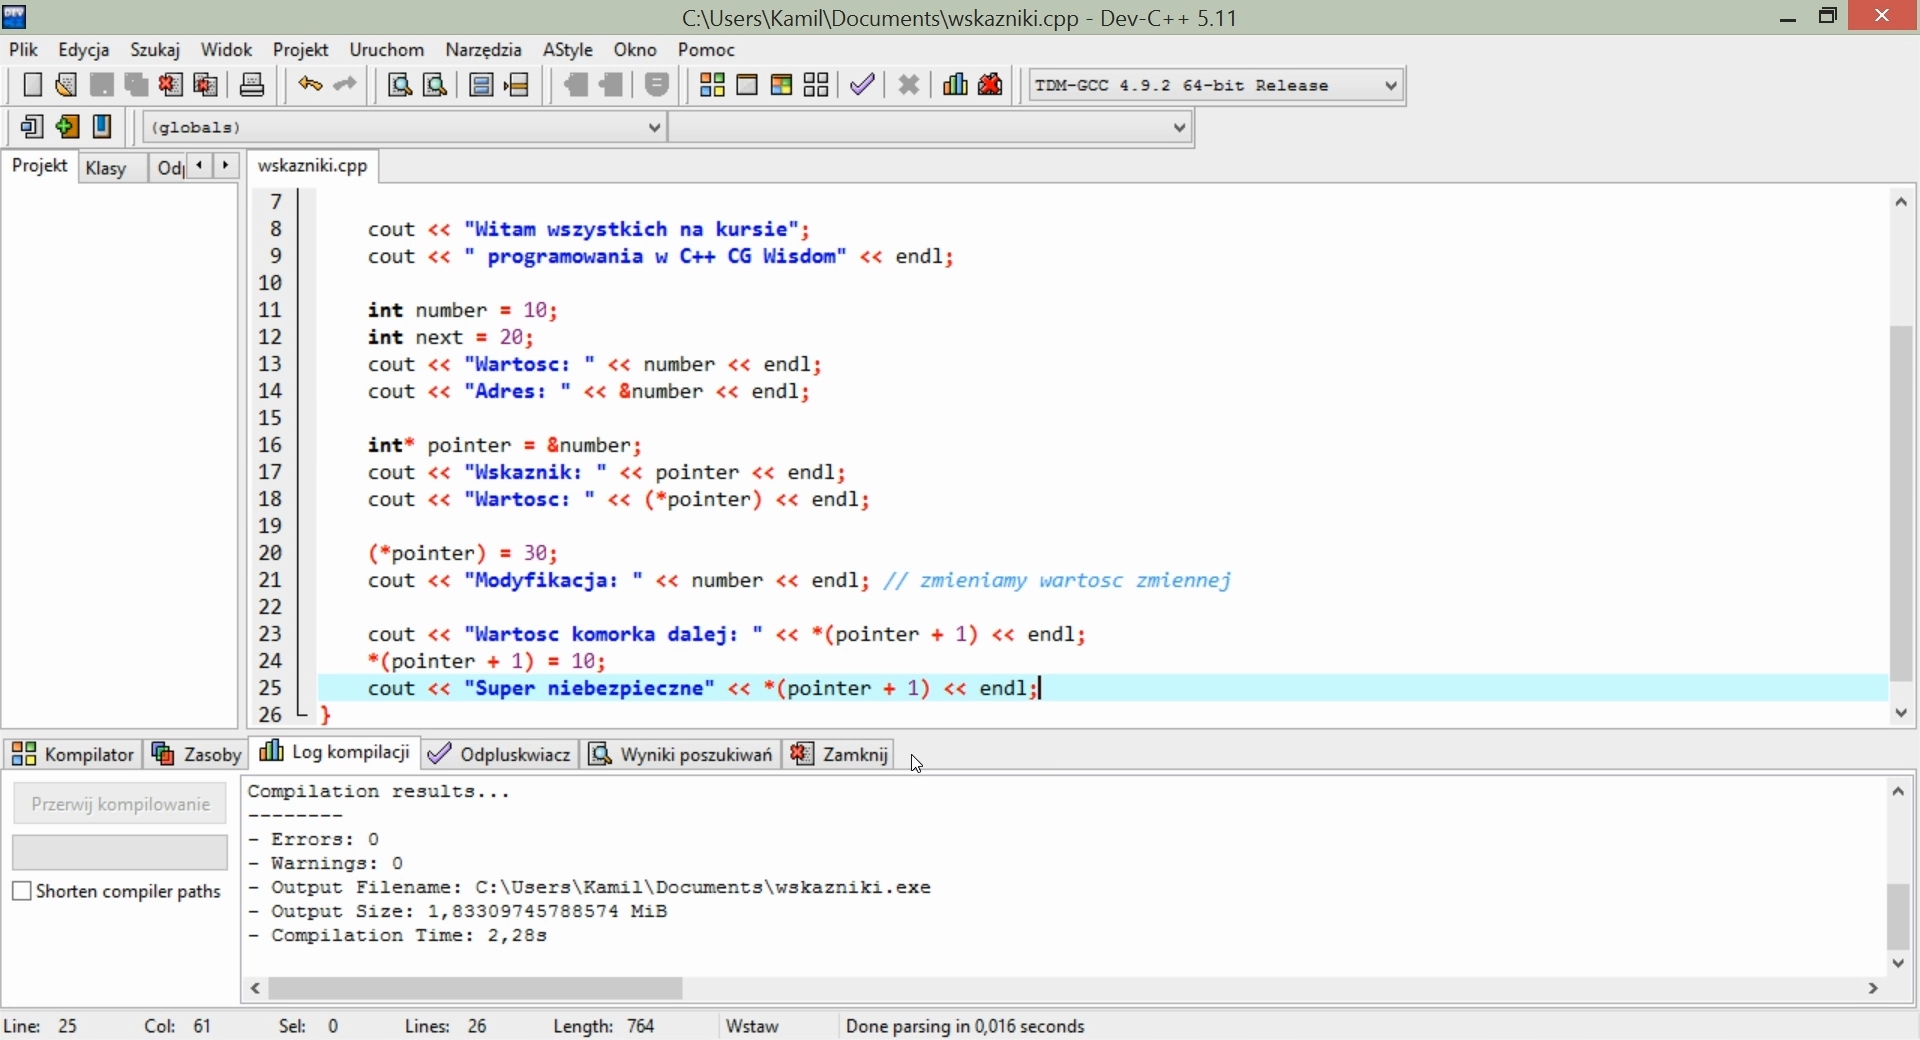The width and height of the screenshot is (1920, 1040).
Task: Open the Narzędzia menu
Action: coord(485,50)
